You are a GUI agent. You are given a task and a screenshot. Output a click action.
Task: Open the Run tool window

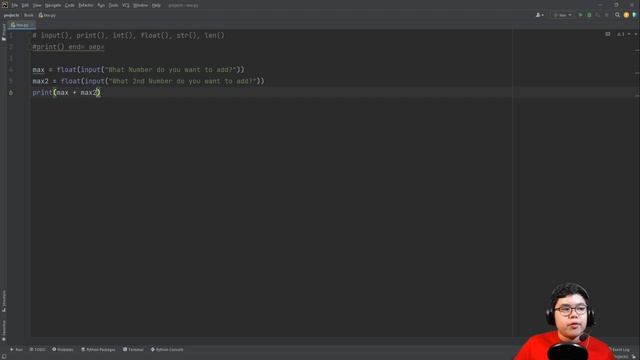point(16,350)
